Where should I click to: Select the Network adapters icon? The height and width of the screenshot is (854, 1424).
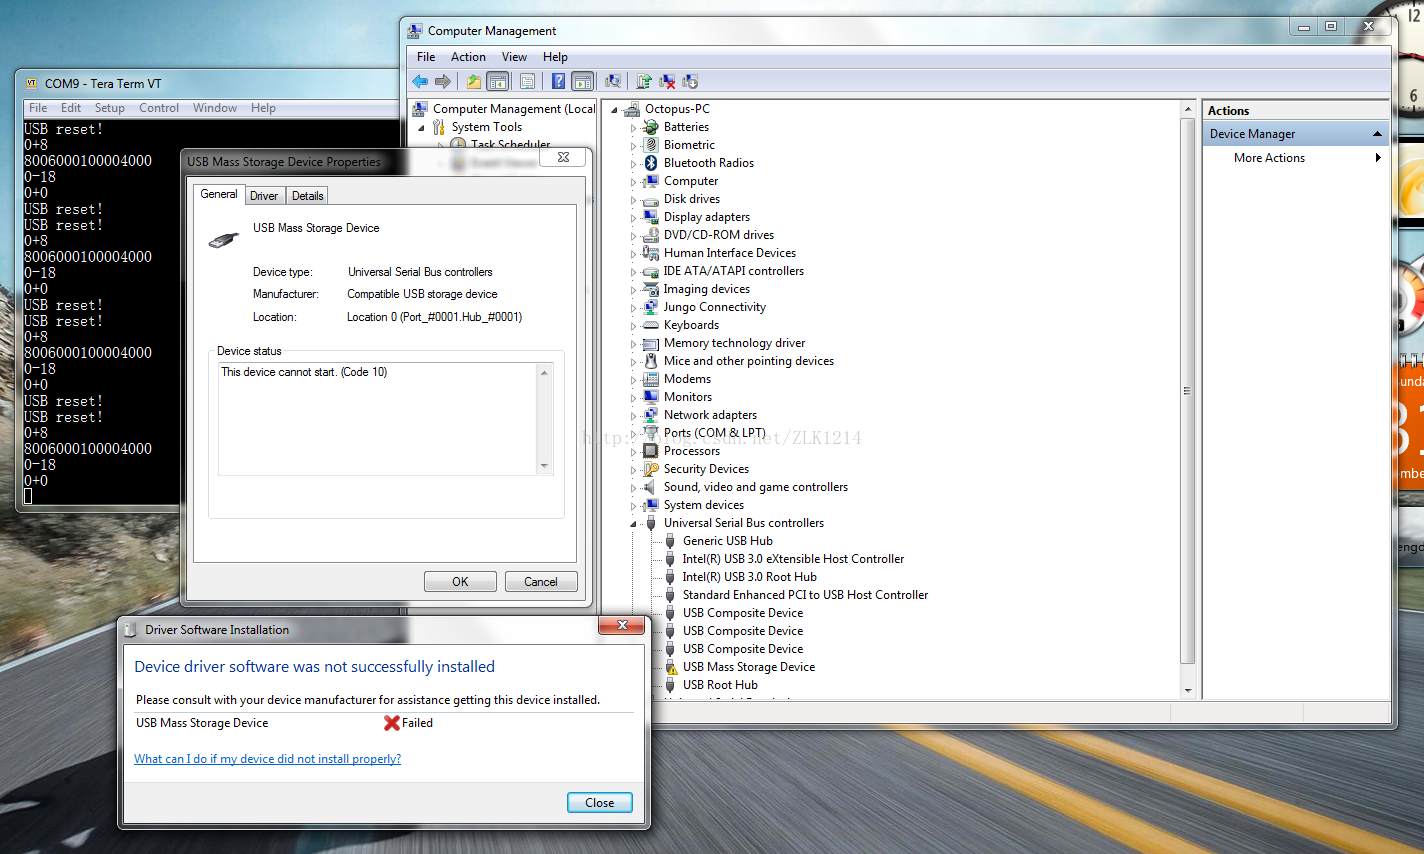point(651,415)
